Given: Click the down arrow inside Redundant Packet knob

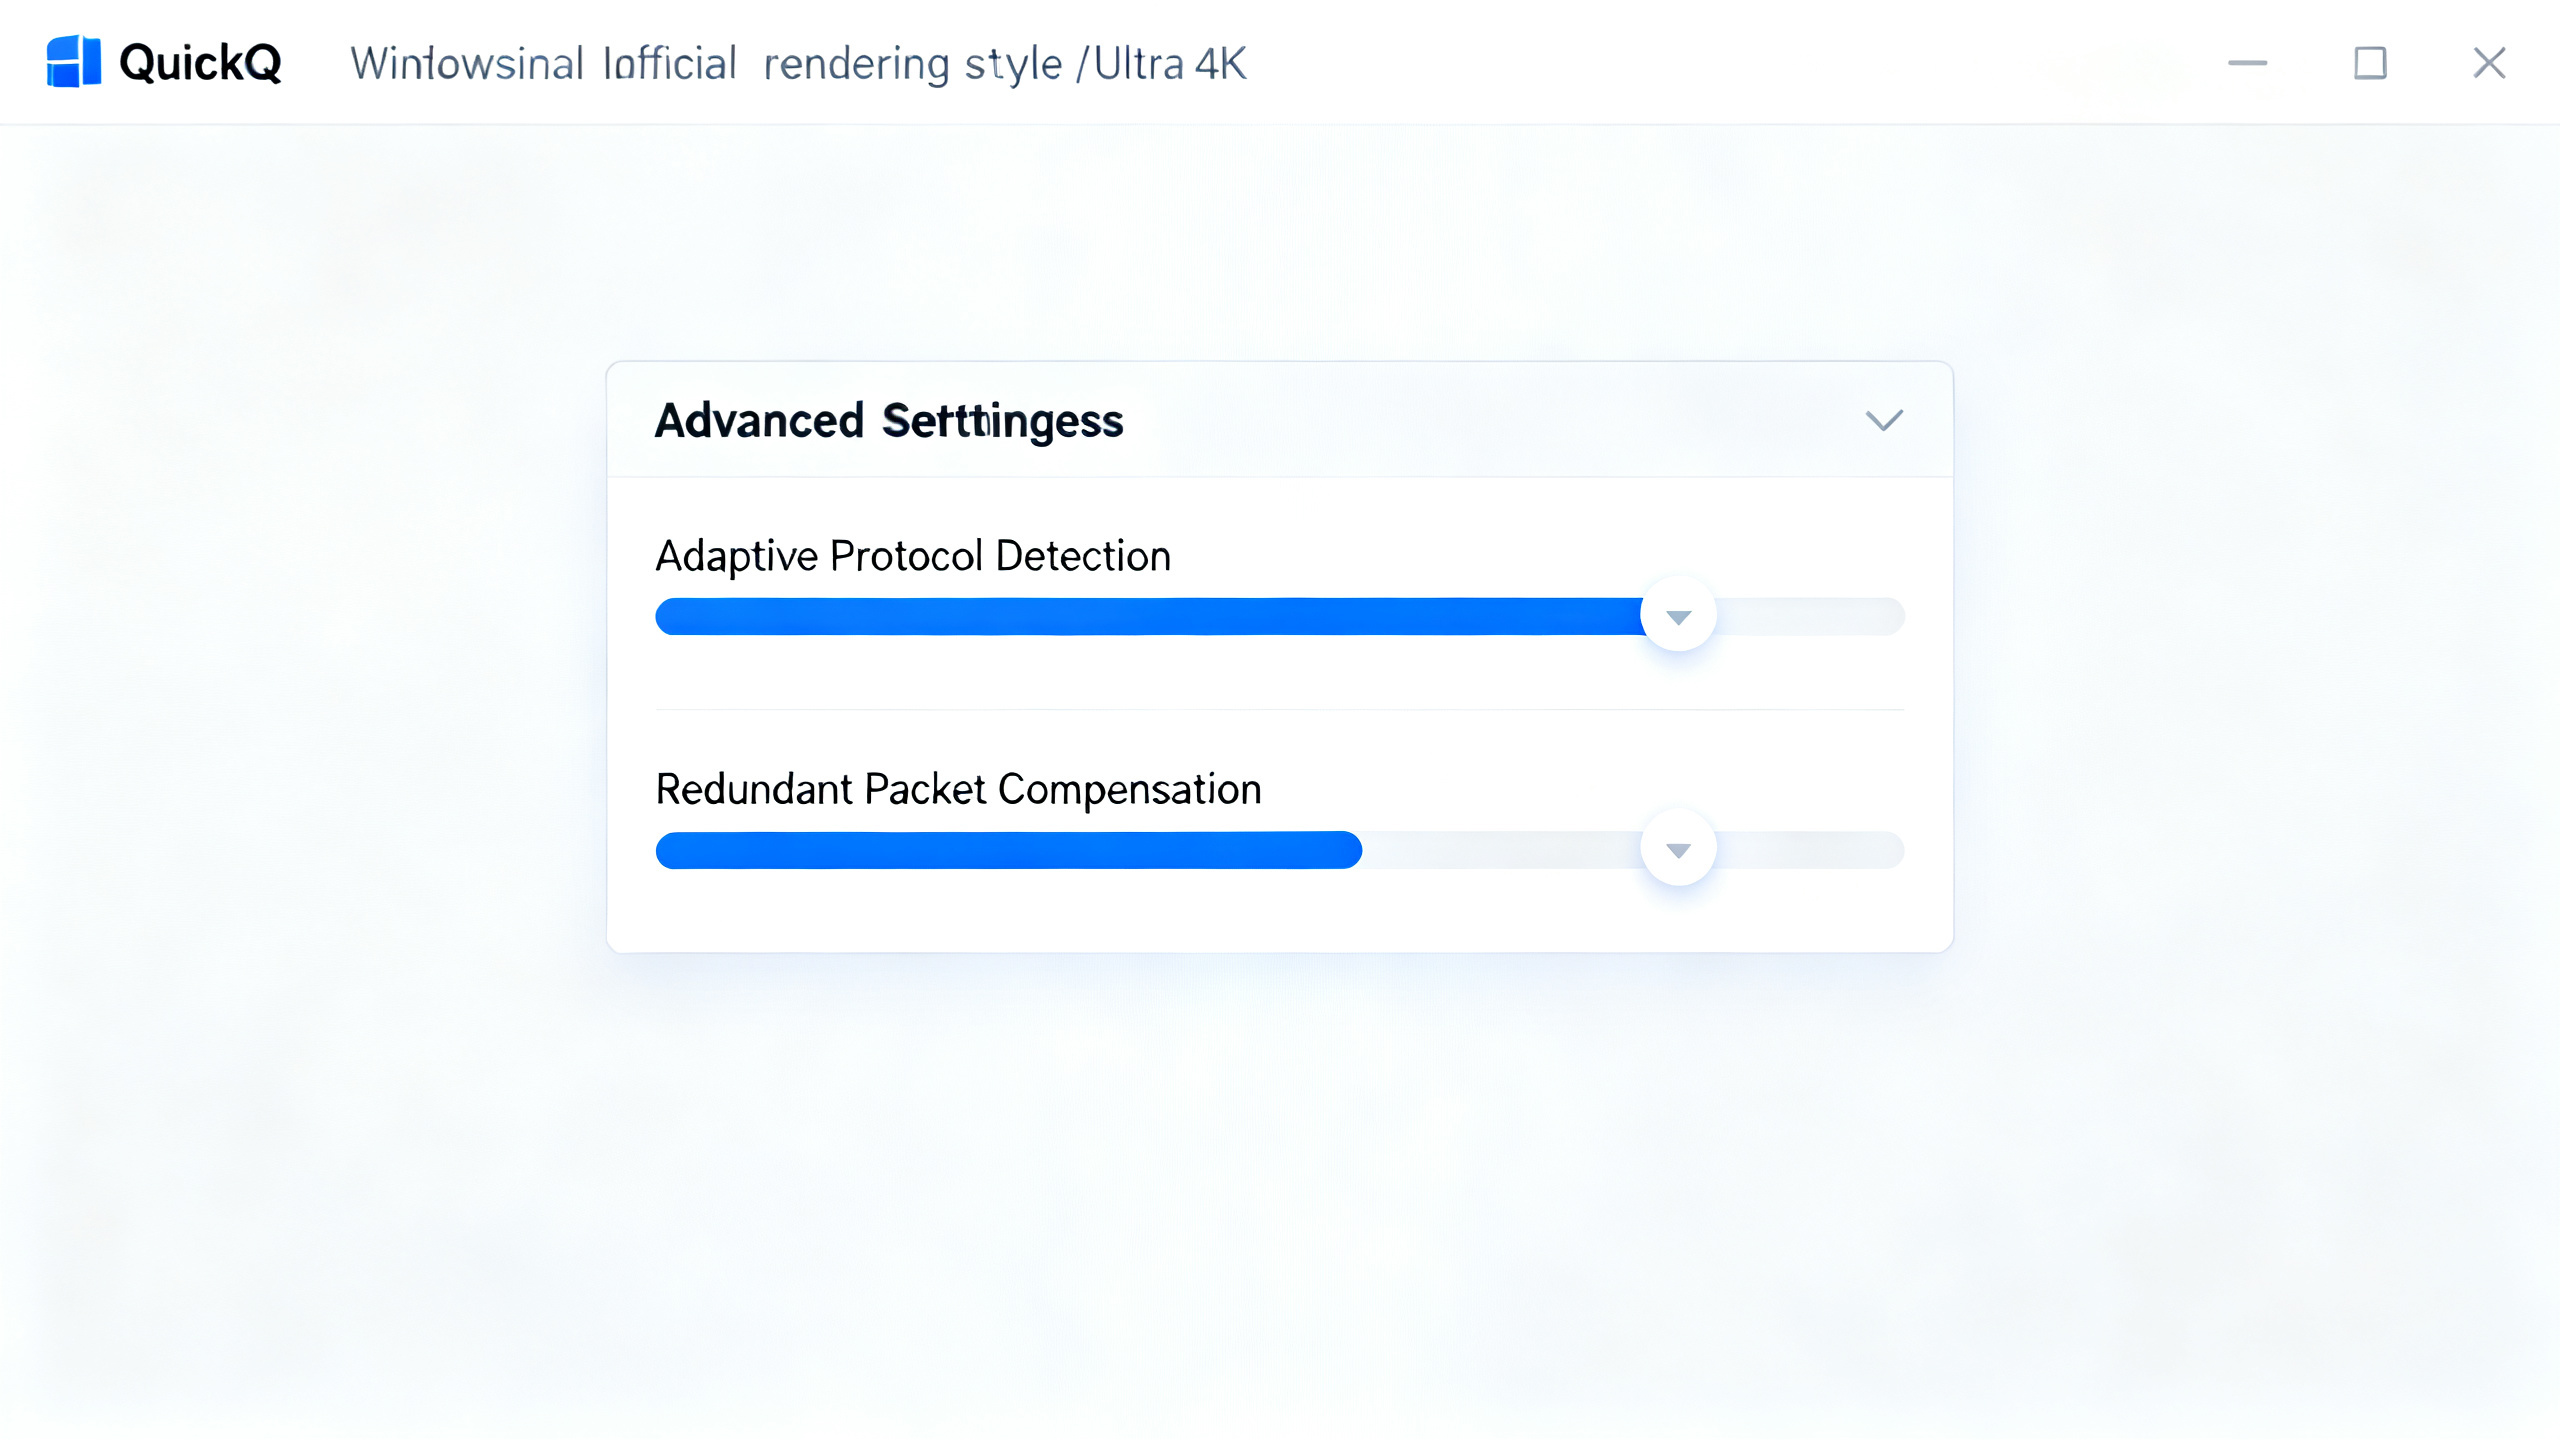Looking at the screenshot, I should pos(1678,851).
